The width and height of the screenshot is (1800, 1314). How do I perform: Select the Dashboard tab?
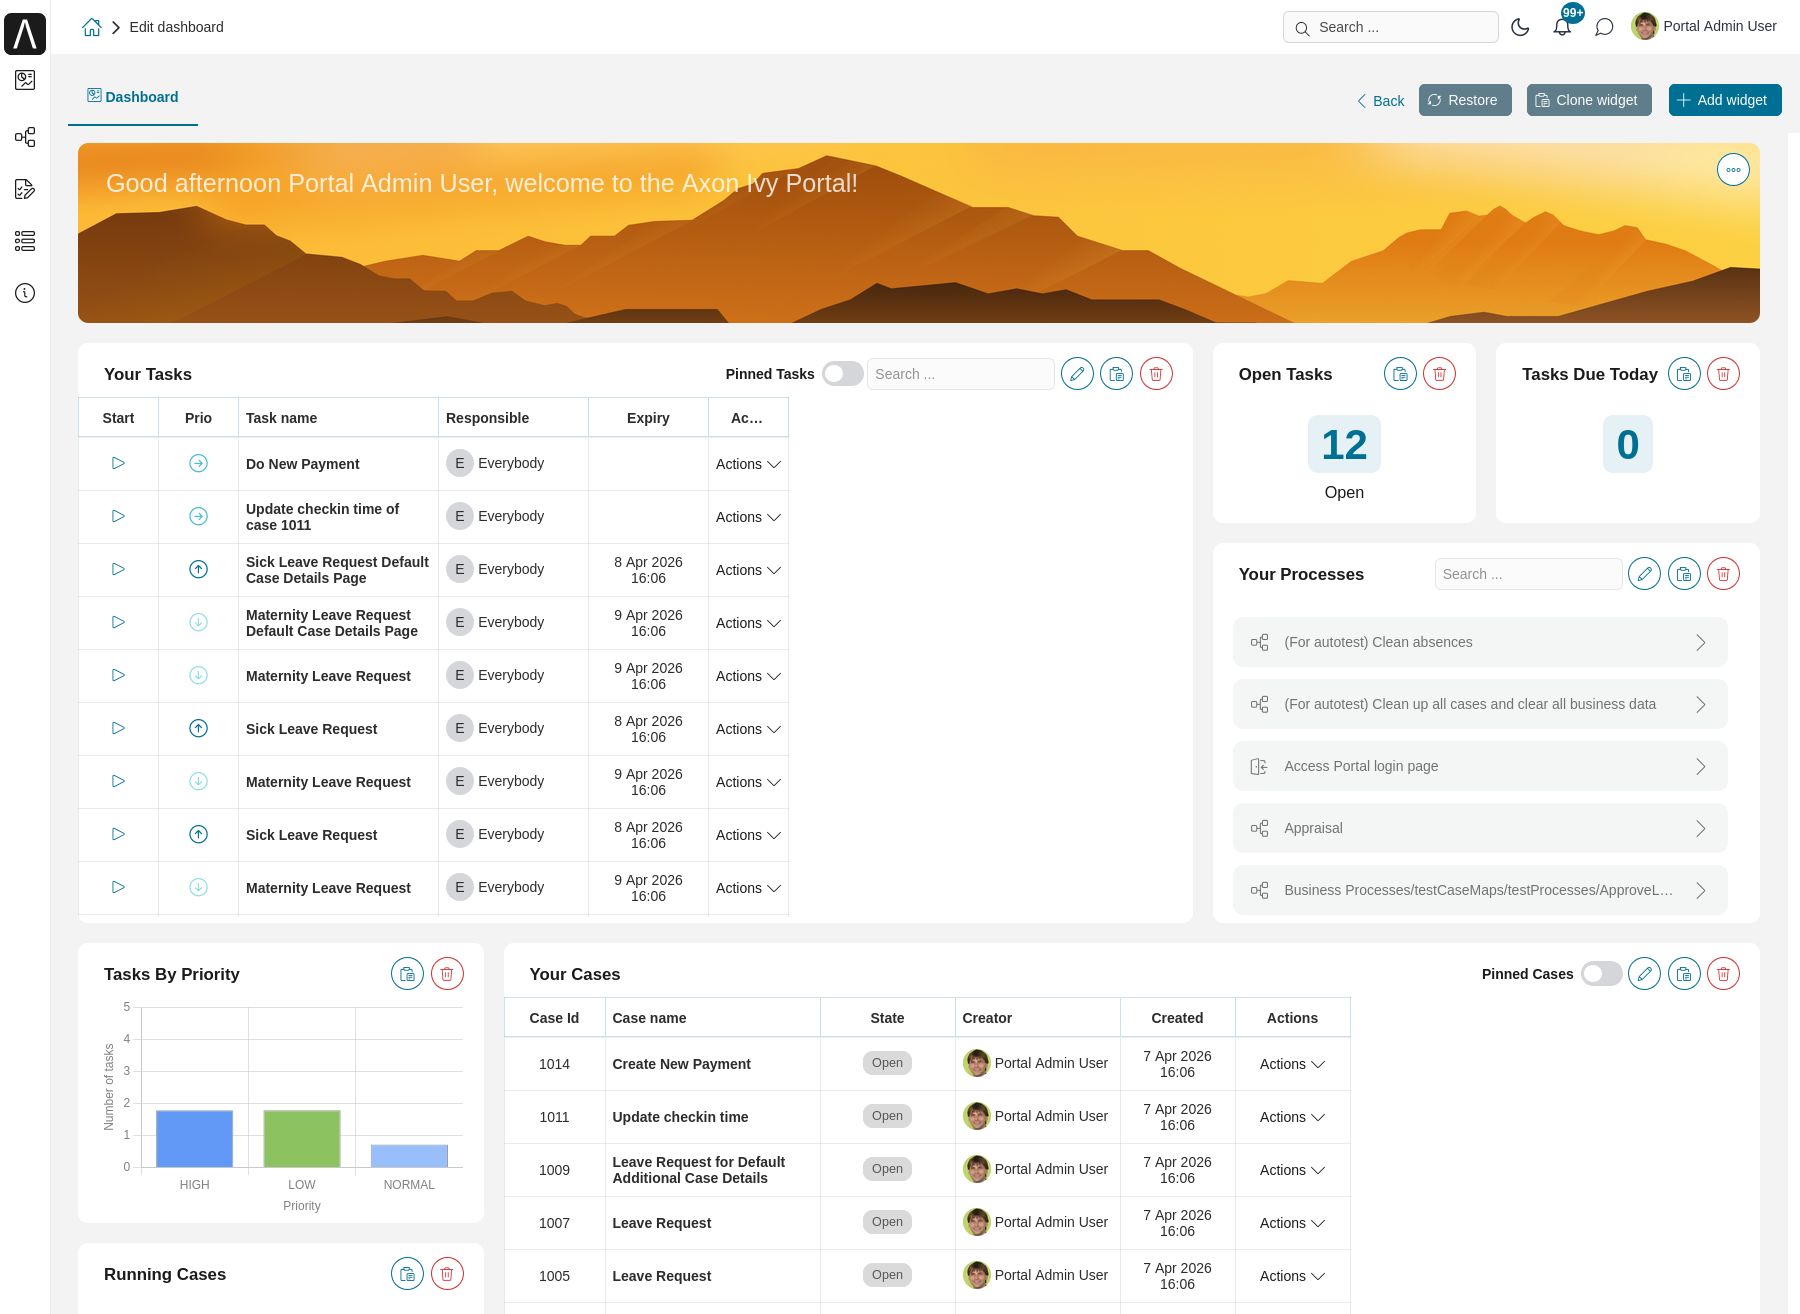coord(133,97)
